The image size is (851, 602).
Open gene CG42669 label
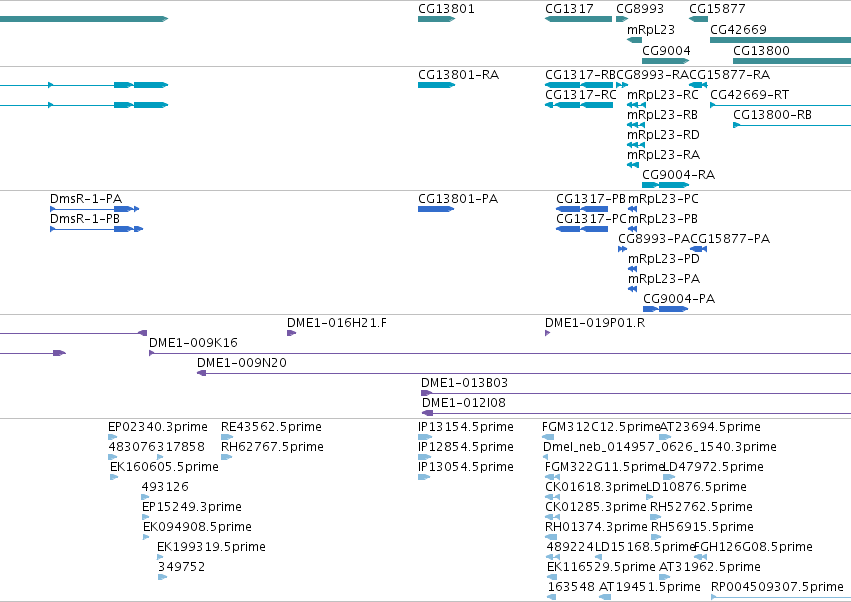coord(738,29)
